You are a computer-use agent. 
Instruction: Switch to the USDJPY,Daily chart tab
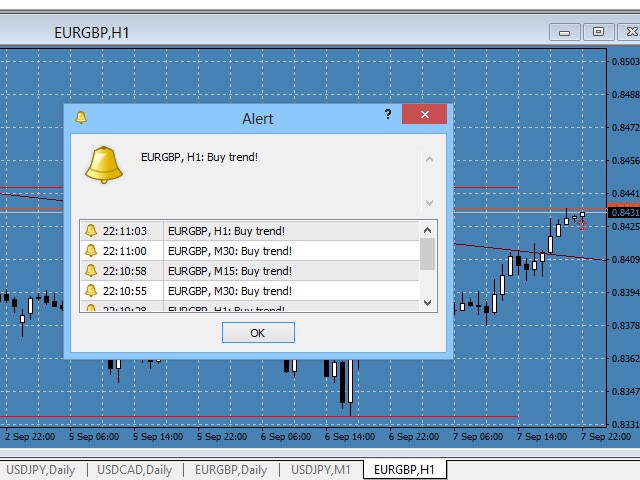coord(43,470)
